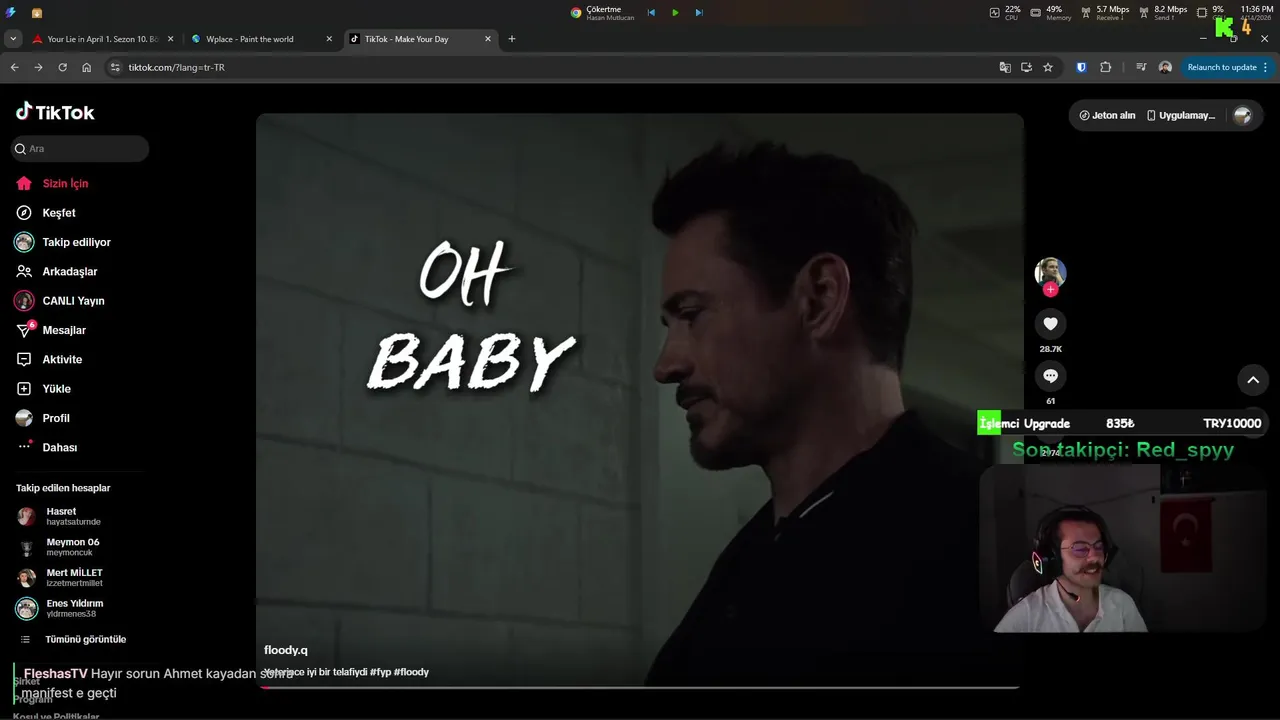Click Relaunch to update button
Image resolution: width=1280 pixels, height=720 pixels.
pos(1221,67)
